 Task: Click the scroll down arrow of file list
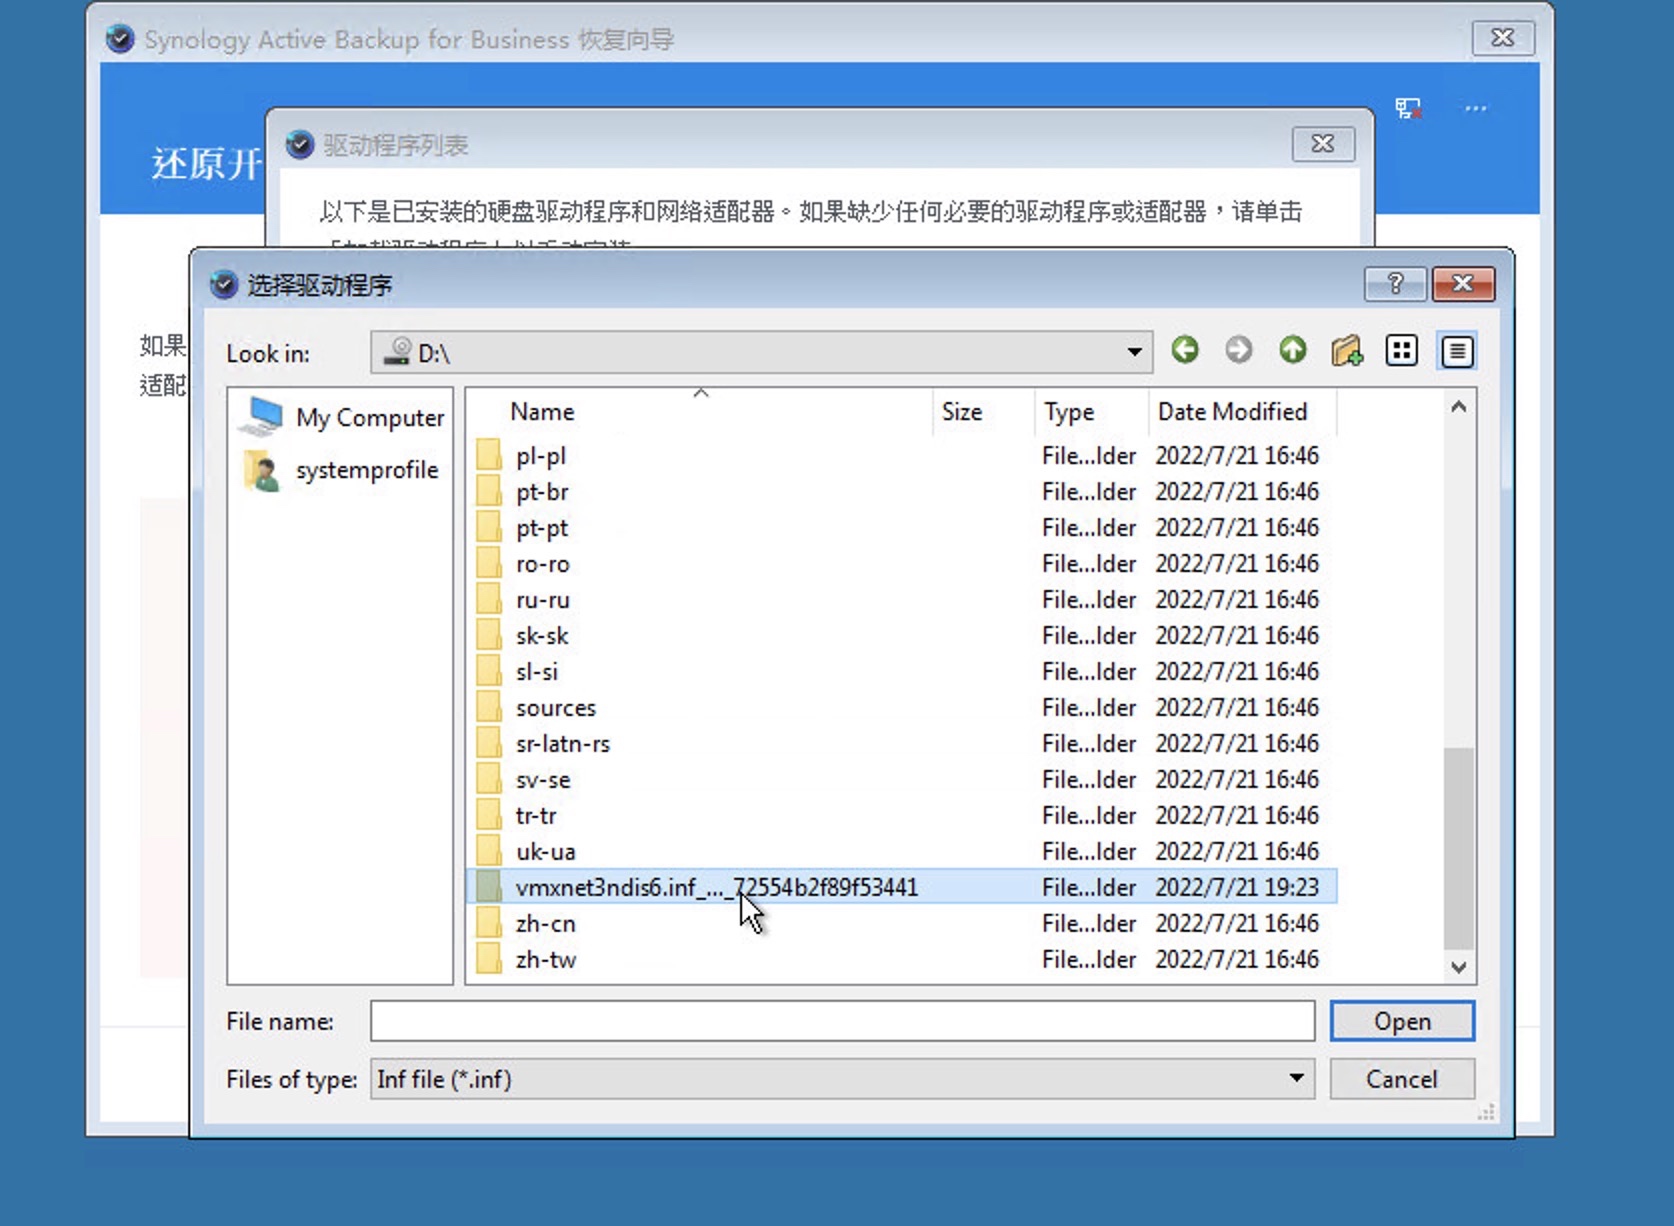click(x=1459, y=967)
